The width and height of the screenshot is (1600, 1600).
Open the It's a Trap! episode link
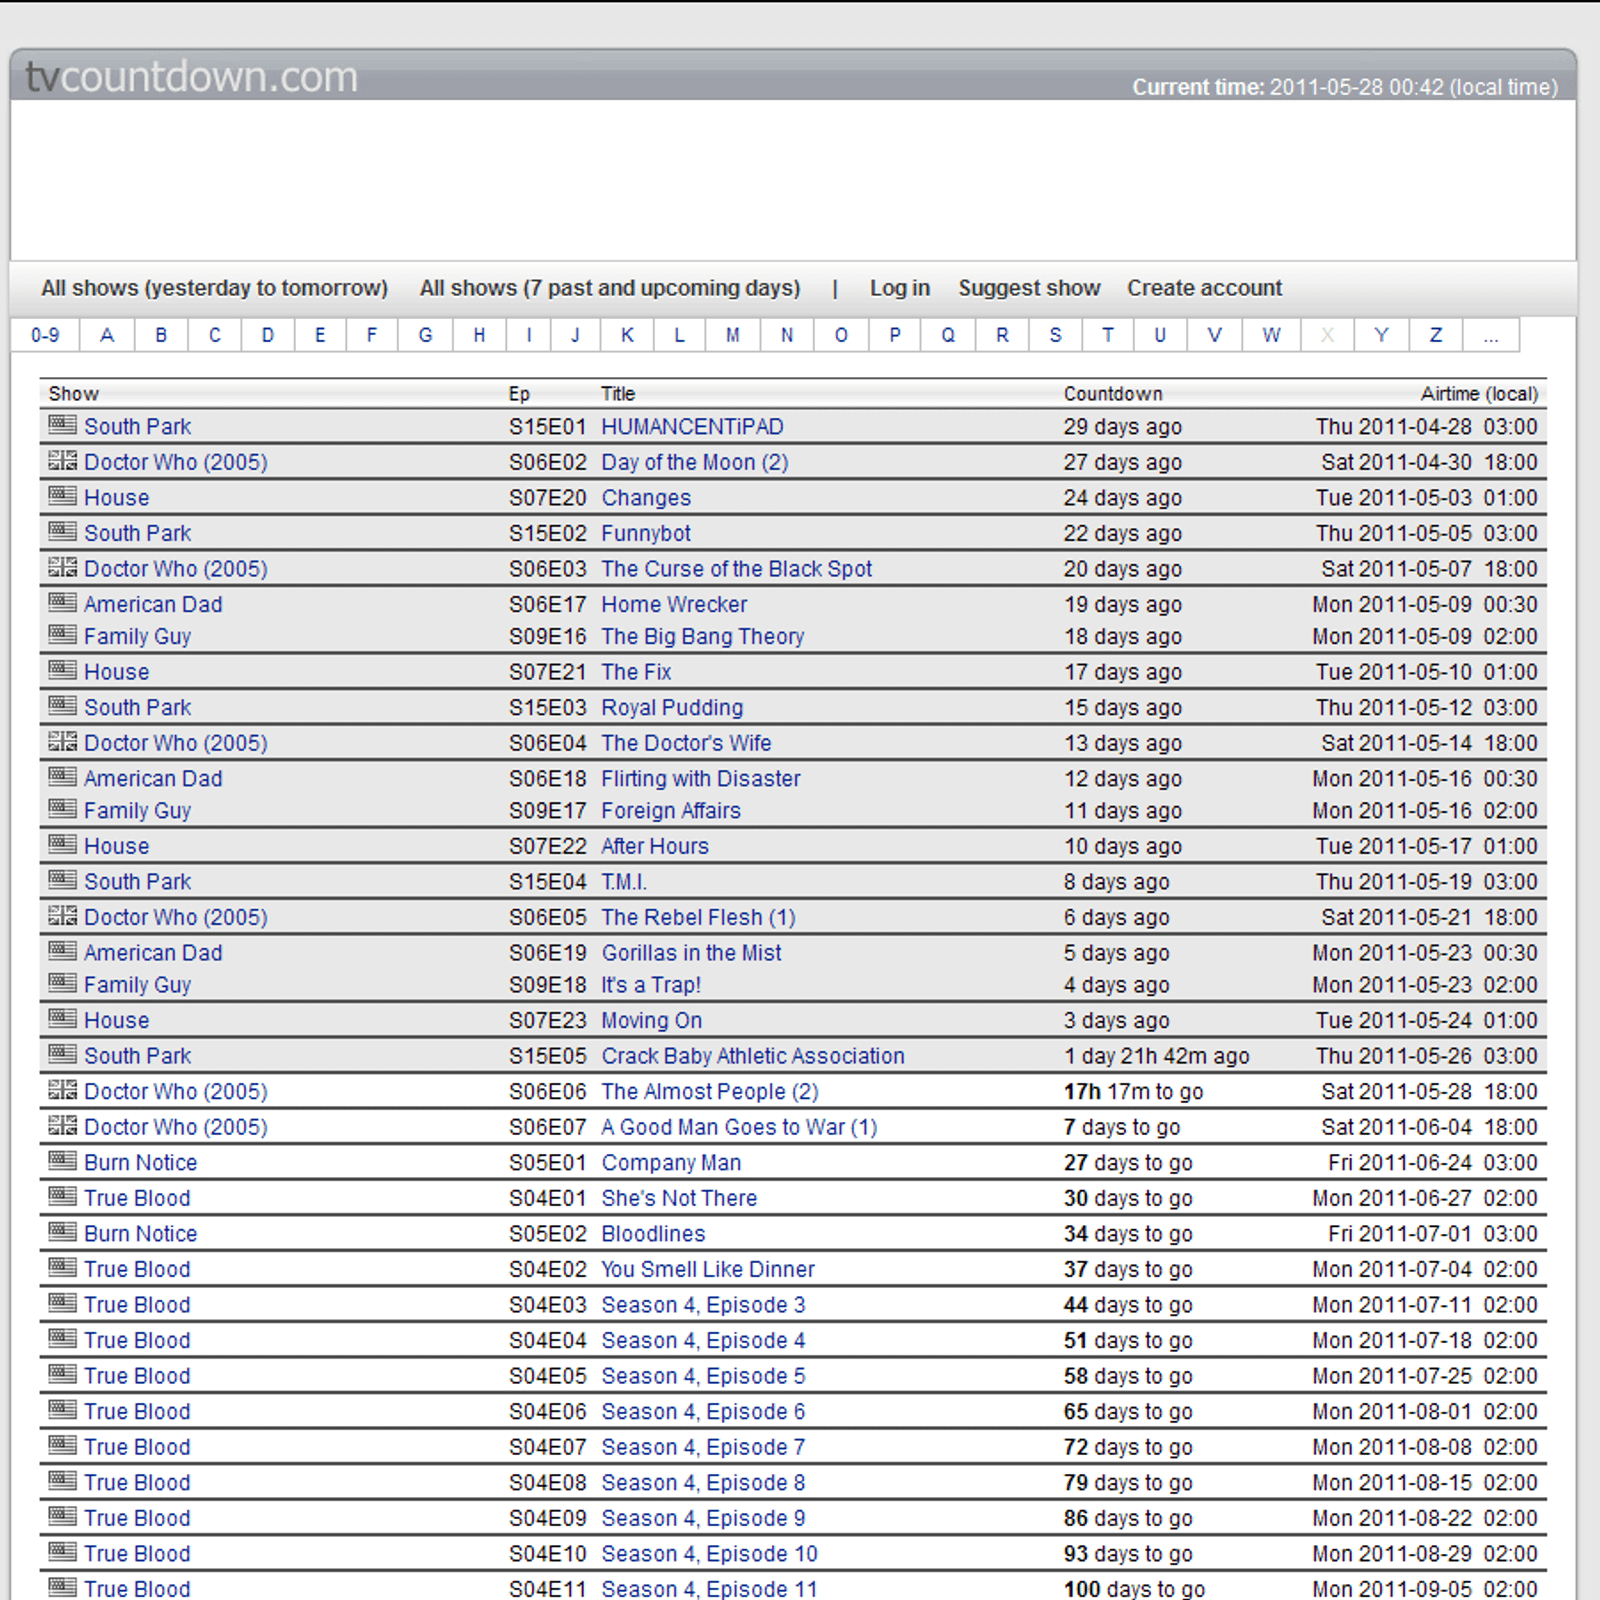[651, 985]
